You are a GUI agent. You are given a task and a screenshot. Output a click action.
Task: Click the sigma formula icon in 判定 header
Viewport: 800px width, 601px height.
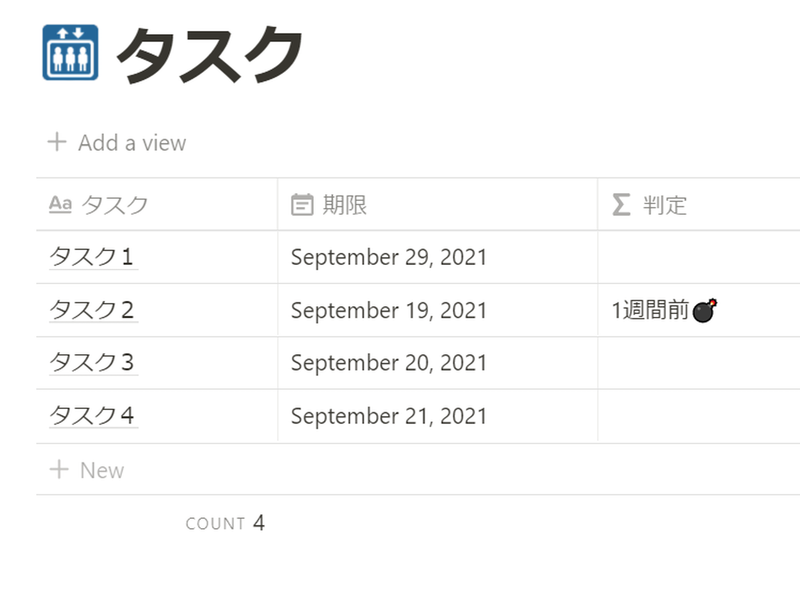click(621, 205)
